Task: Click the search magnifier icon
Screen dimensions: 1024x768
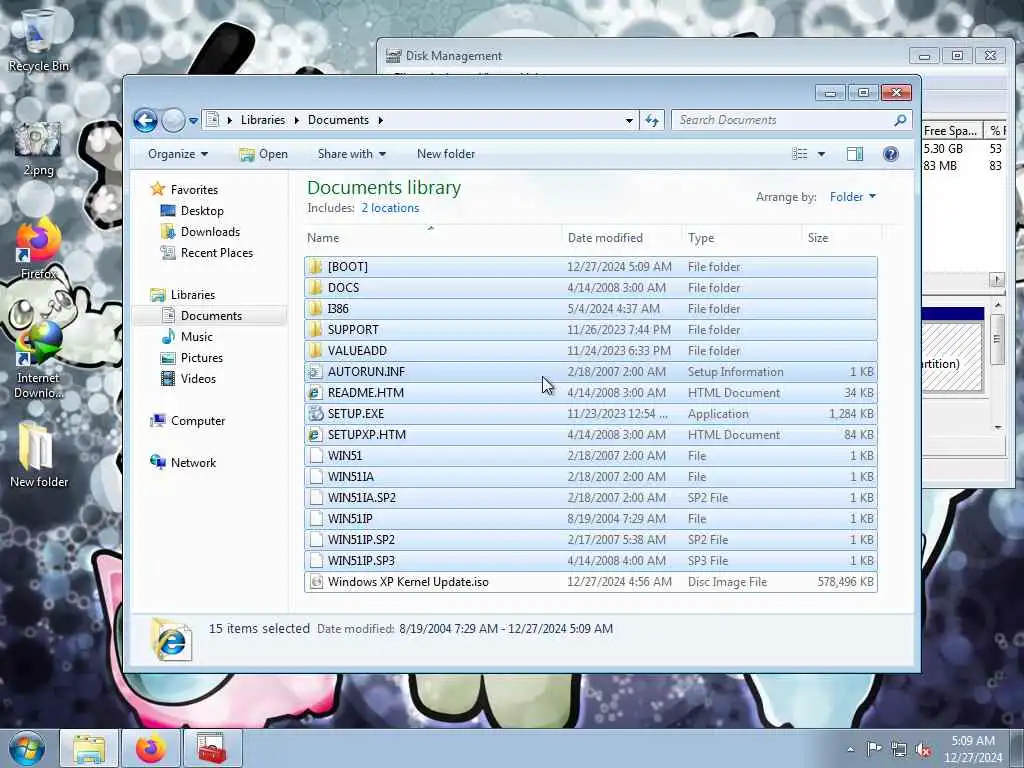Action: [x=901, y=120]
